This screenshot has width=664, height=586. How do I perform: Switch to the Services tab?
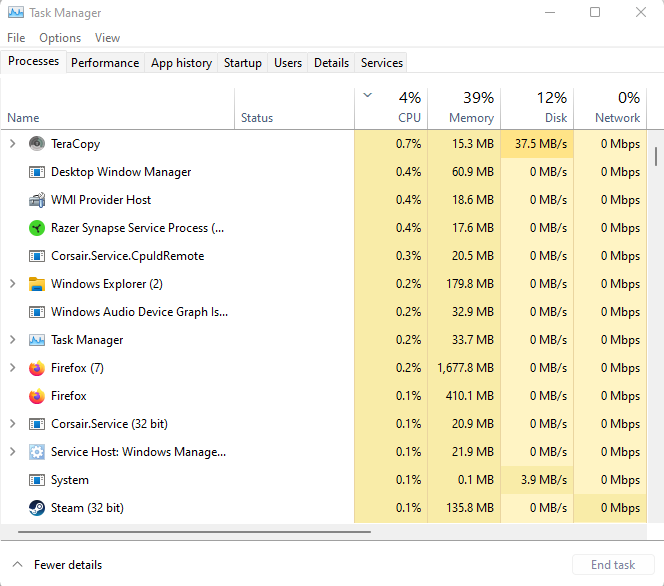tap(382, 63)
